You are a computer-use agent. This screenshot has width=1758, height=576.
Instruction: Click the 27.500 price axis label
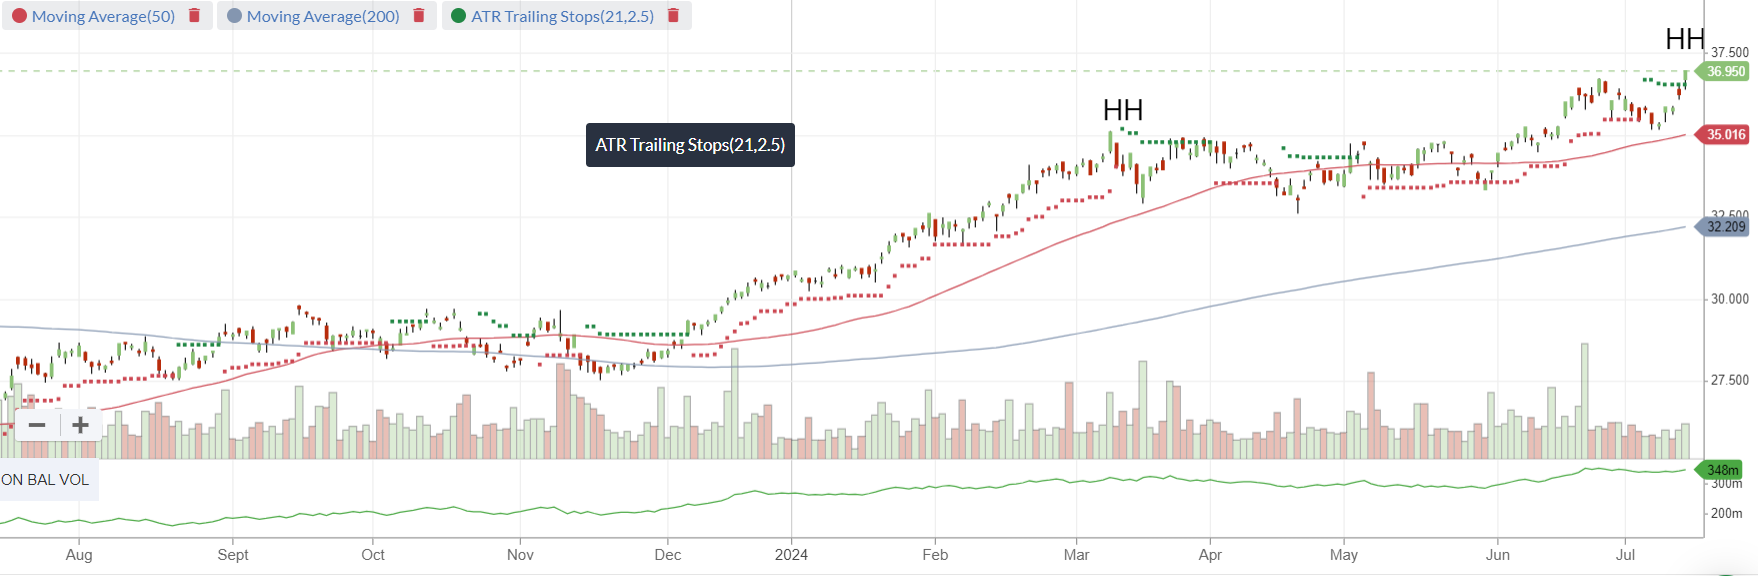(1730, 380)
